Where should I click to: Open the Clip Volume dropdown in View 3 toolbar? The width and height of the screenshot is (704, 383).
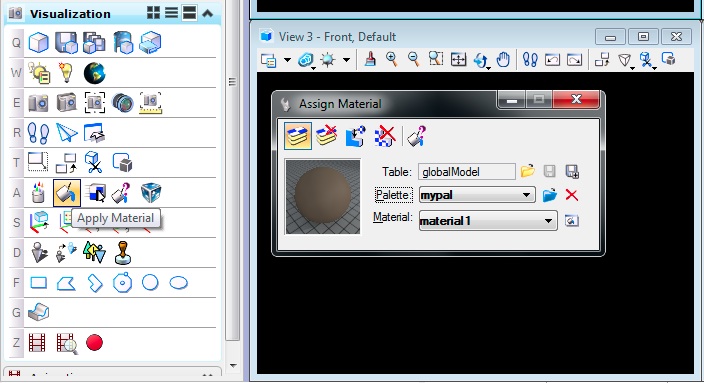pyautogui.click(x=647, y=60)
